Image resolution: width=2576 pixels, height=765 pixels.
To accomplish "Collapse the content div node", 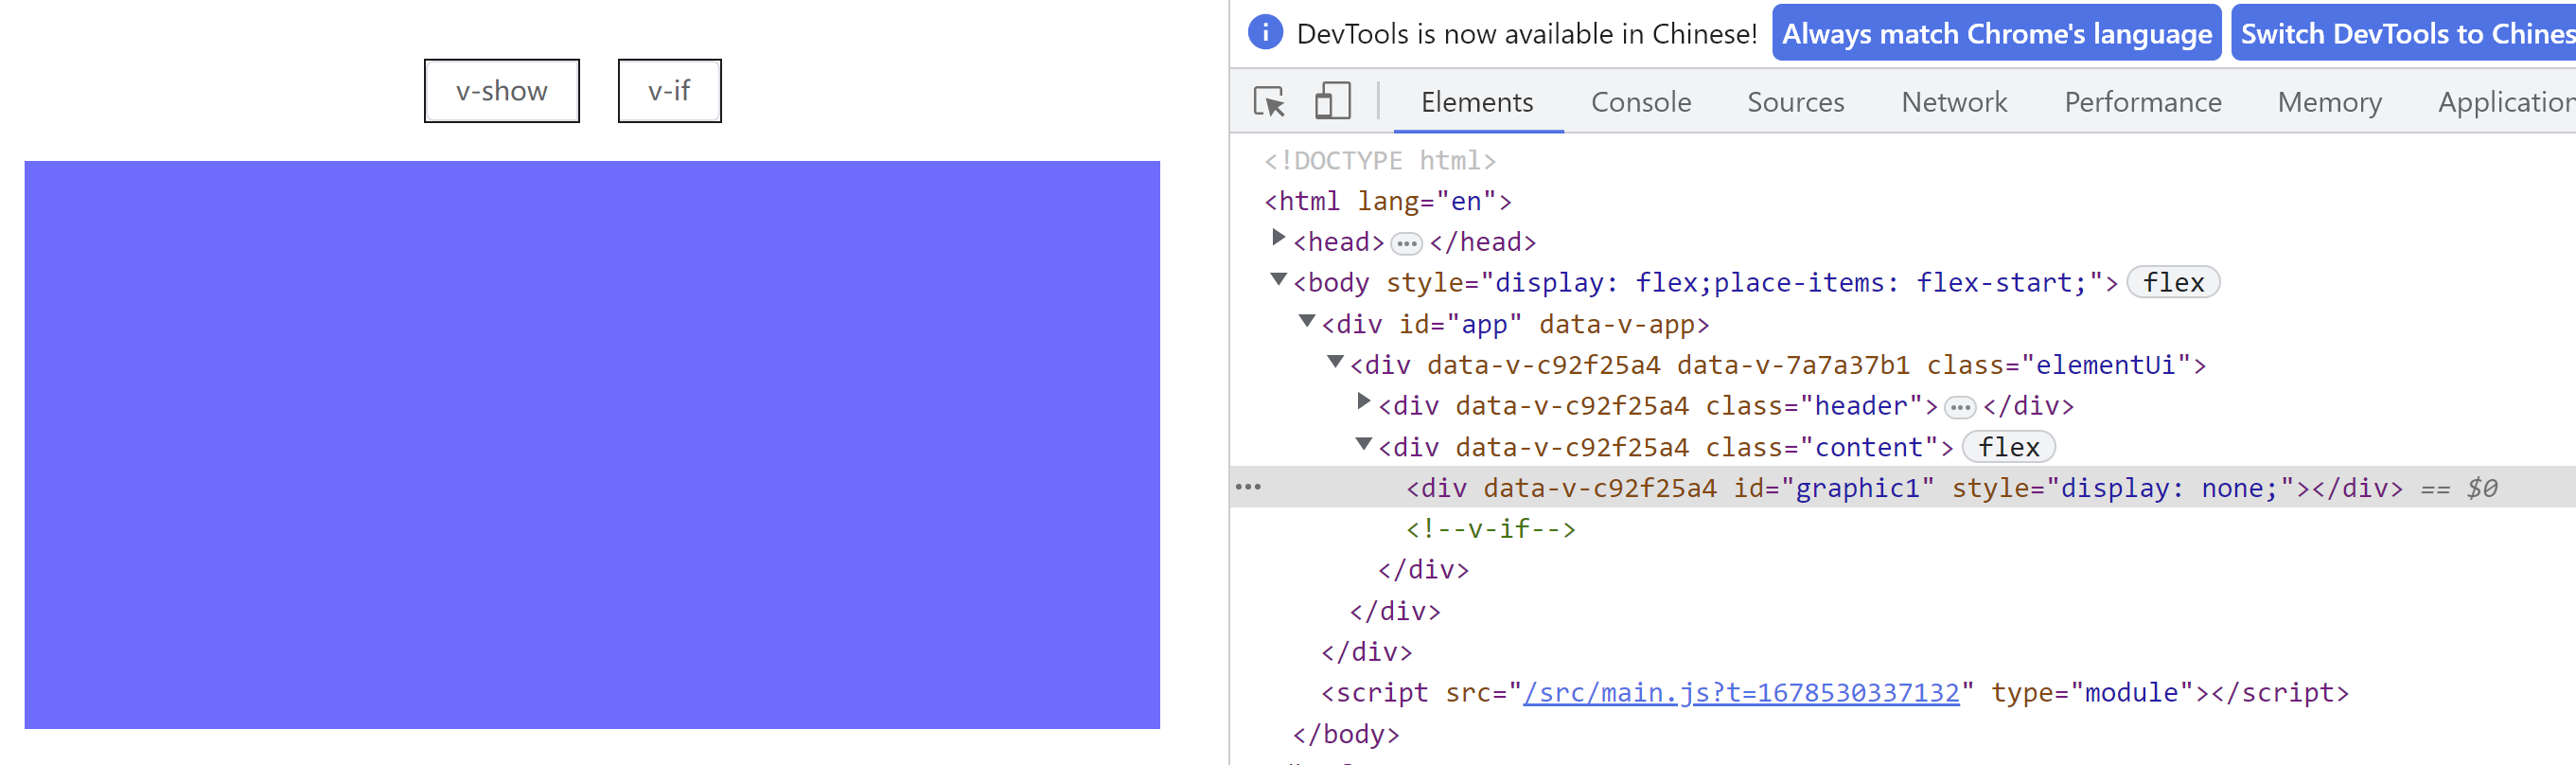I will click(x=1362, y=444).
